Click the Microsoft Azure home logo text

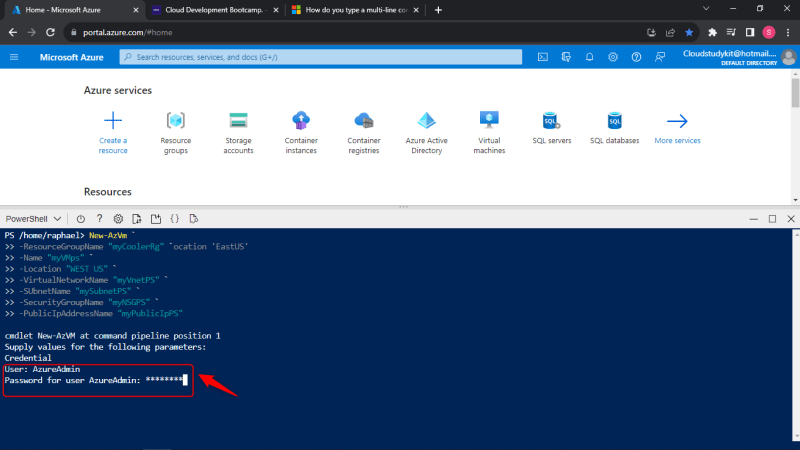click(71, 57)
